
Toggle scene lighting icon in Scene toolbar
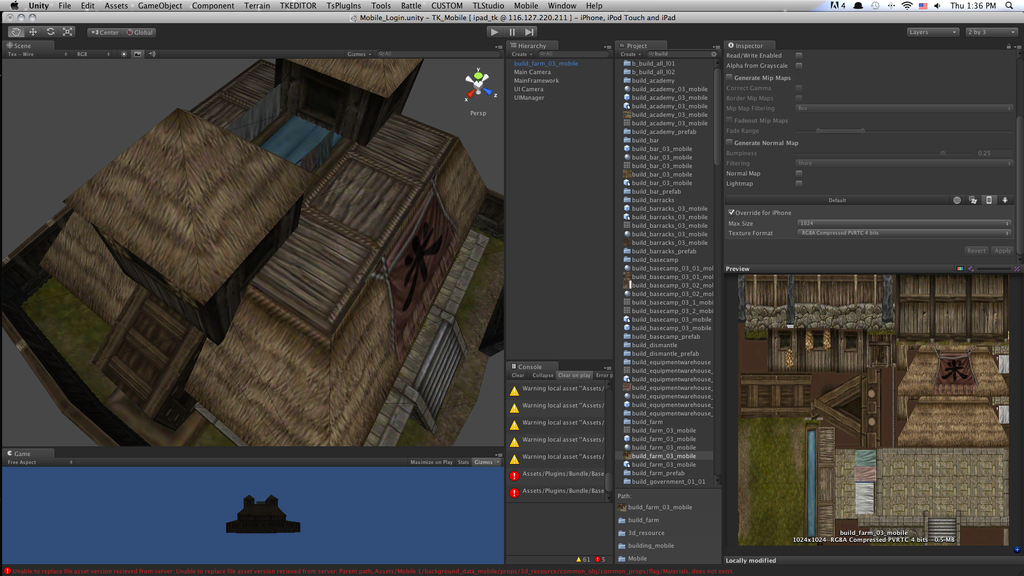click(x=123, y=54)
